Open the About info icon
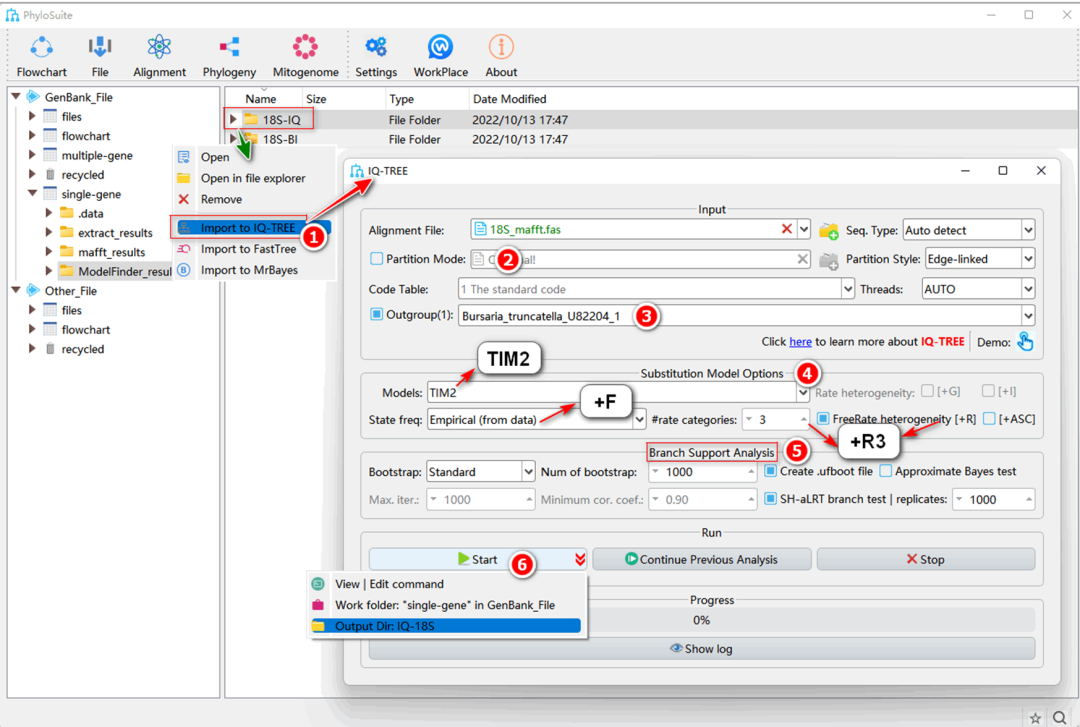This screenshot has width=1080, height=727. tap(501, 48)
